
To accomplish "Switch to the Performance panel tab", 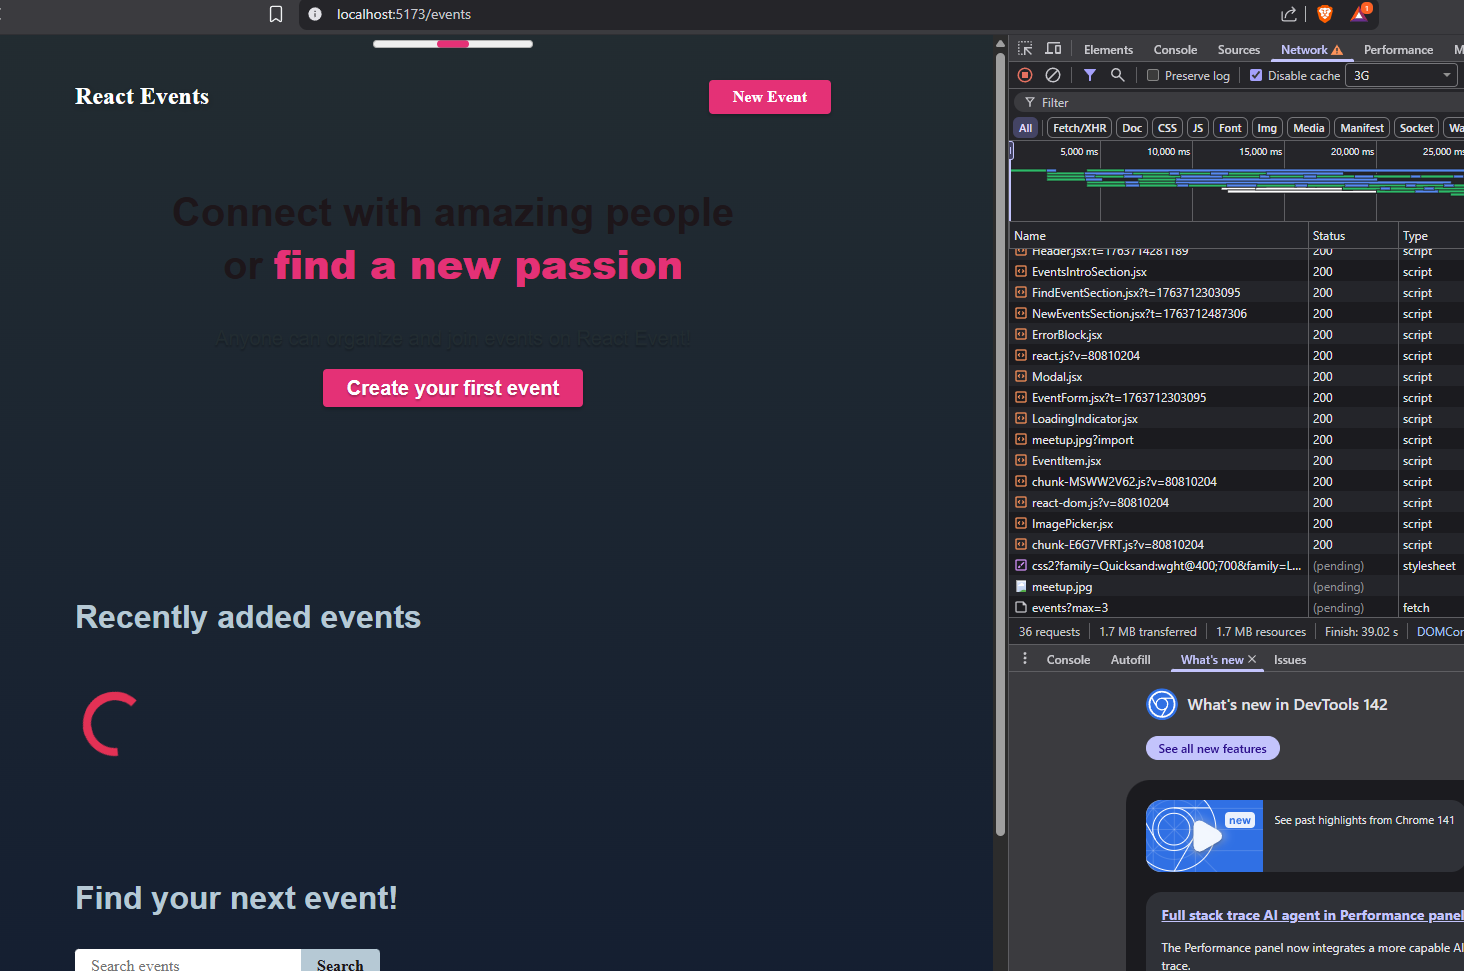I will click(x=1398, y=50).
